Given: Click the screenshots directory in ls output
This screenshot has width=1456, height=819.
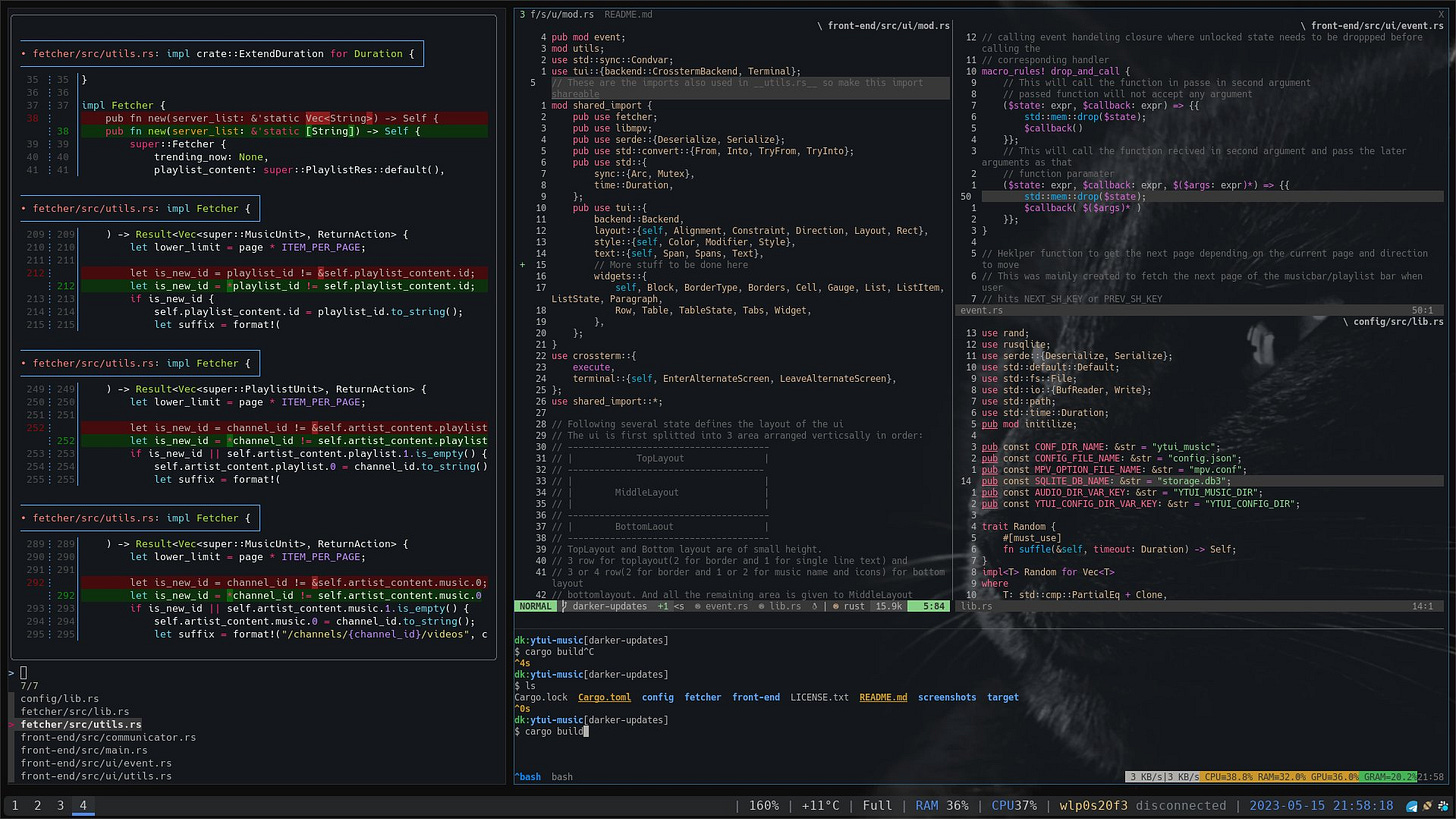Looking at the screenshot, I should 947,697.
